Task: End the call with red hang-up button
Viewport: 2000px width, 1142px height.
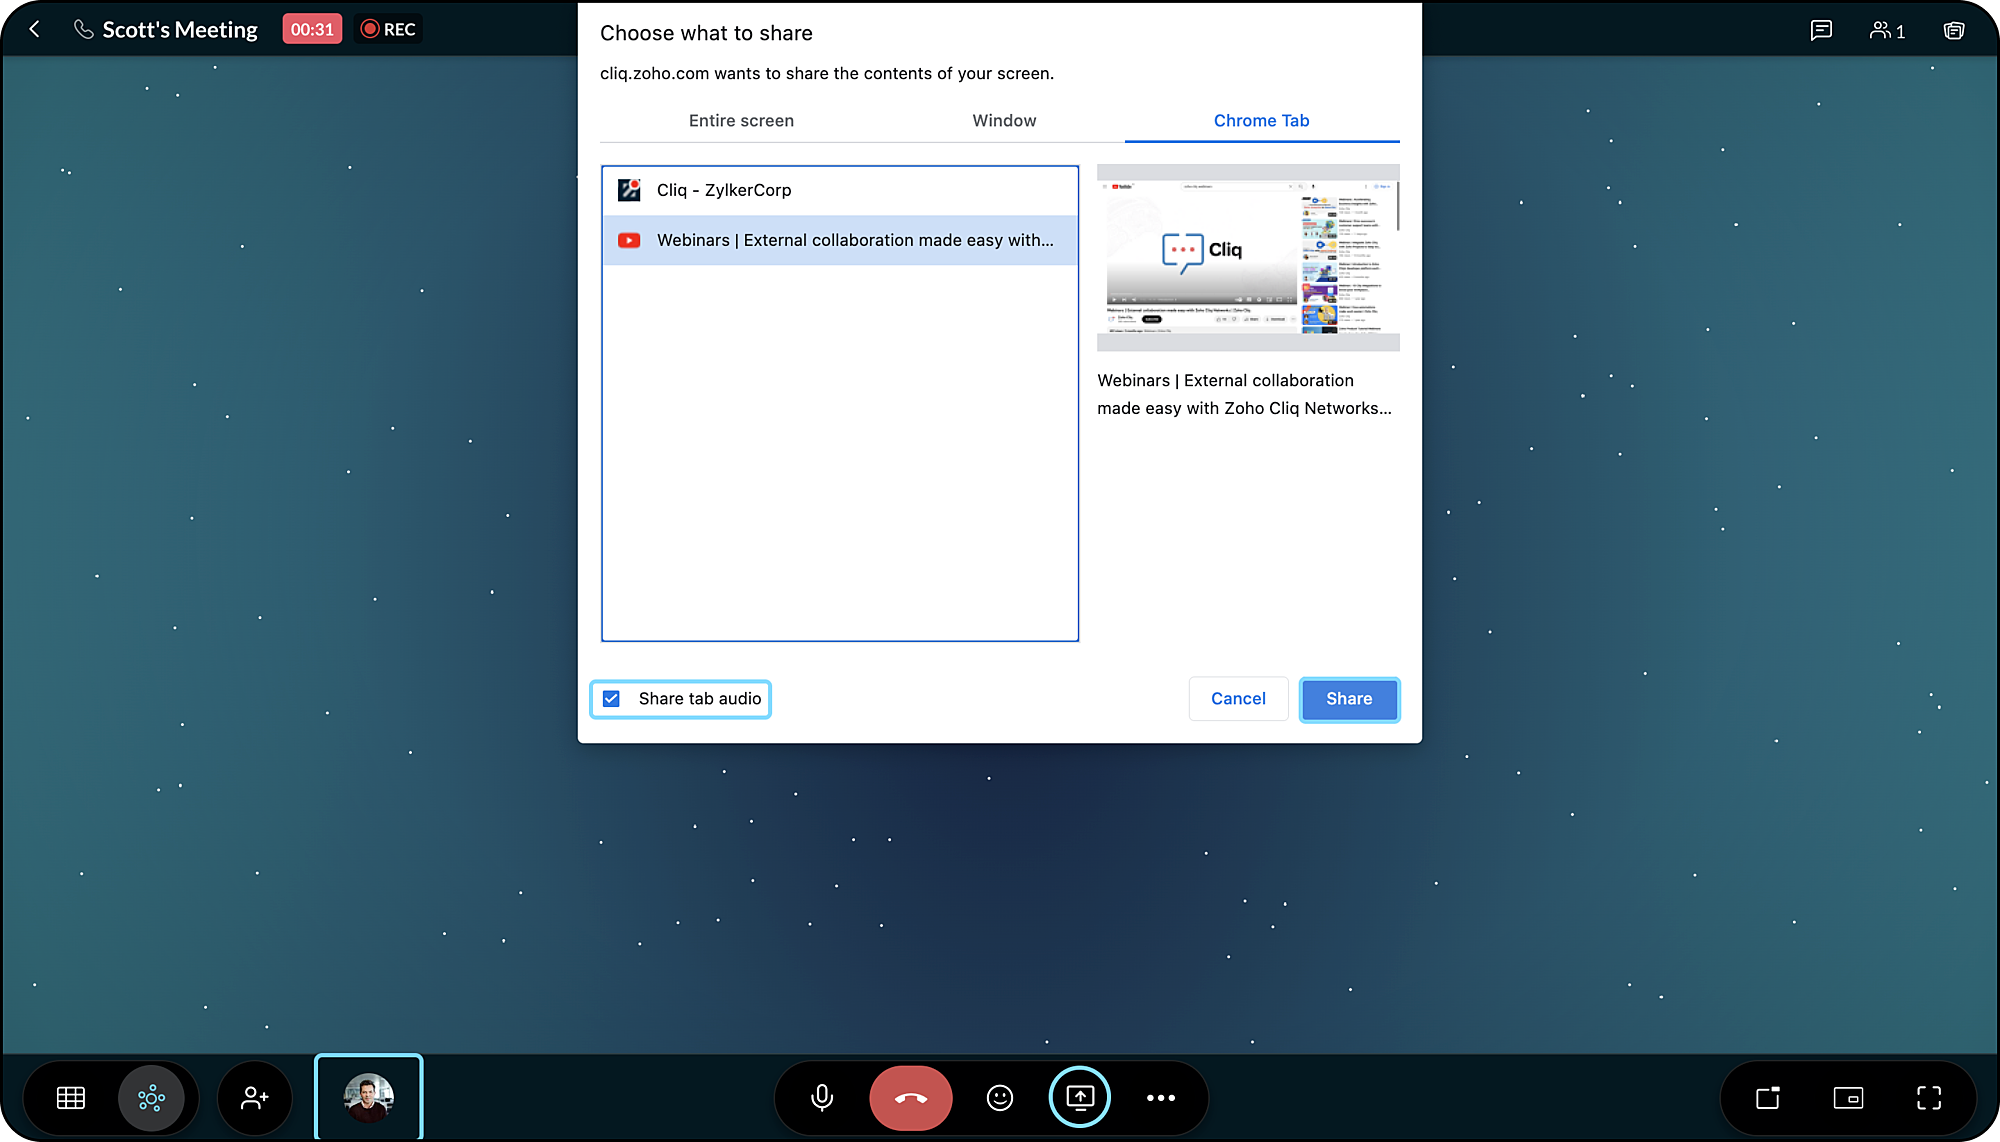Action: [x=910, y=1098]
